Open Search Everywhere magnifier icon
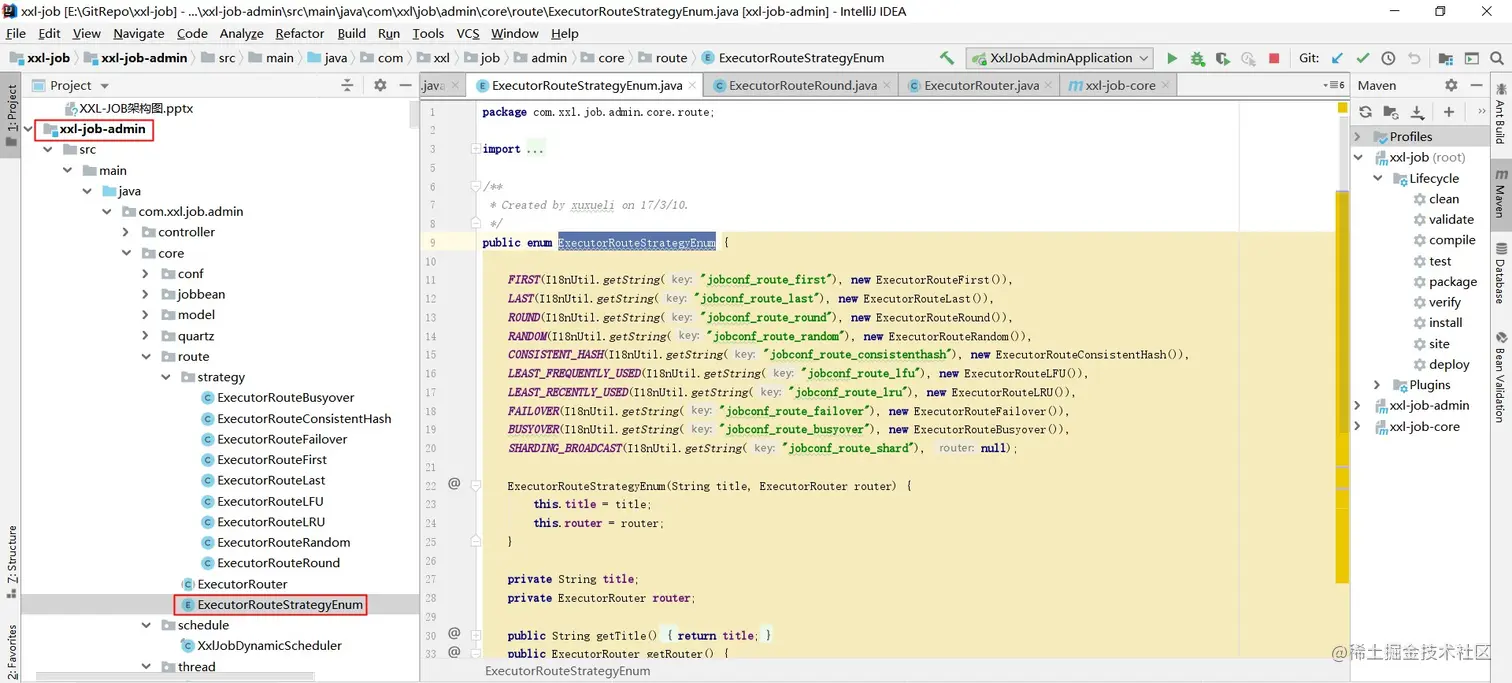The image size is (1512, 683). point(1497,58)
